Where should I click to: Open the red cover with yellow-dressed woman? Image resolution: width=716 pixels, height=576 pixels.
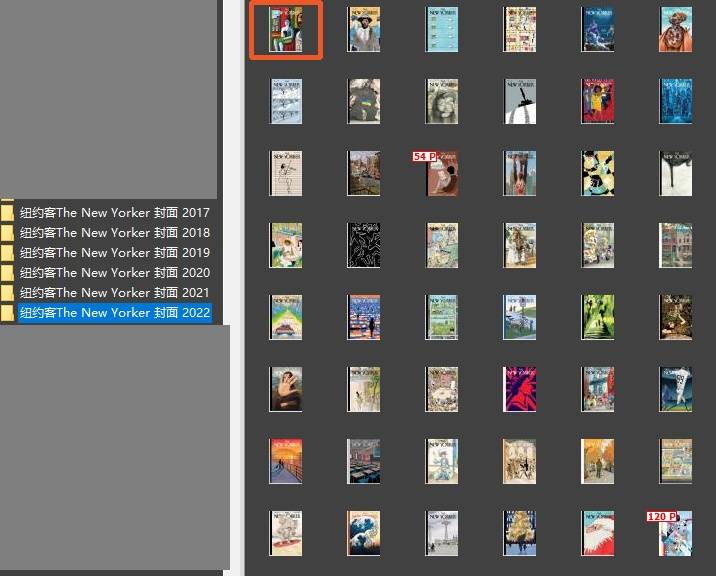point(598,101)
